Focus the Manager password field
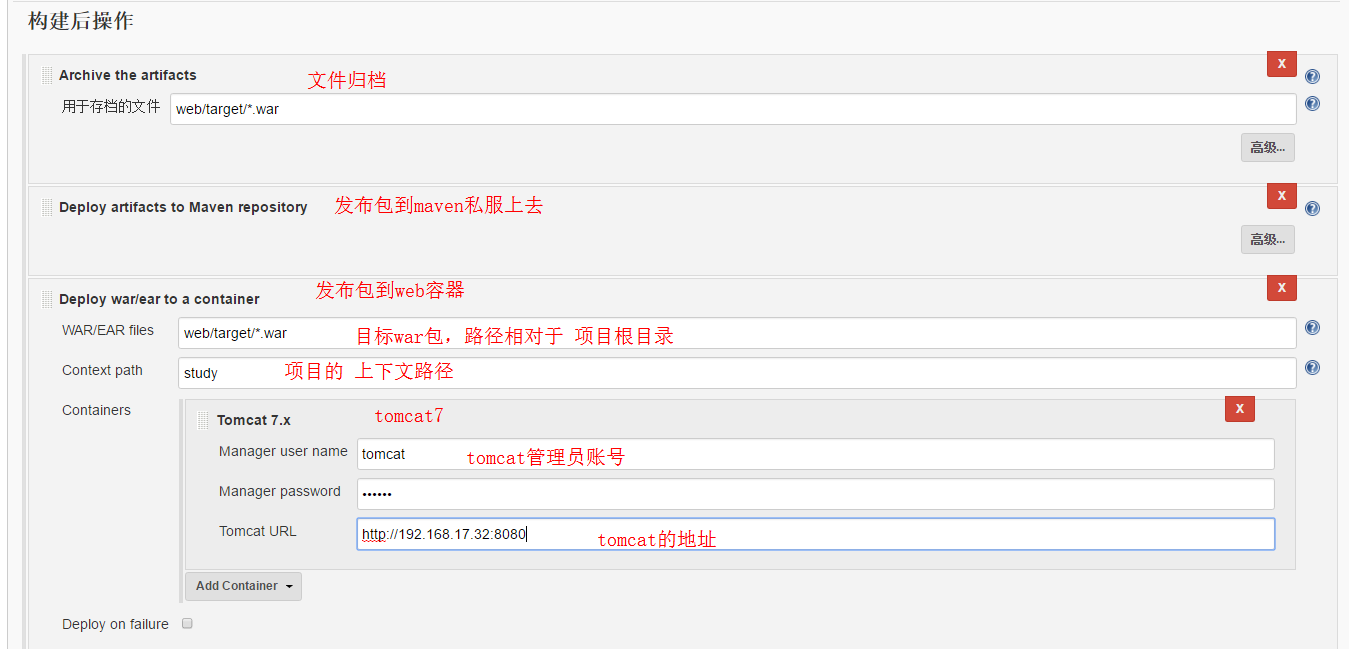1349x649 pixels. point(816,494)
